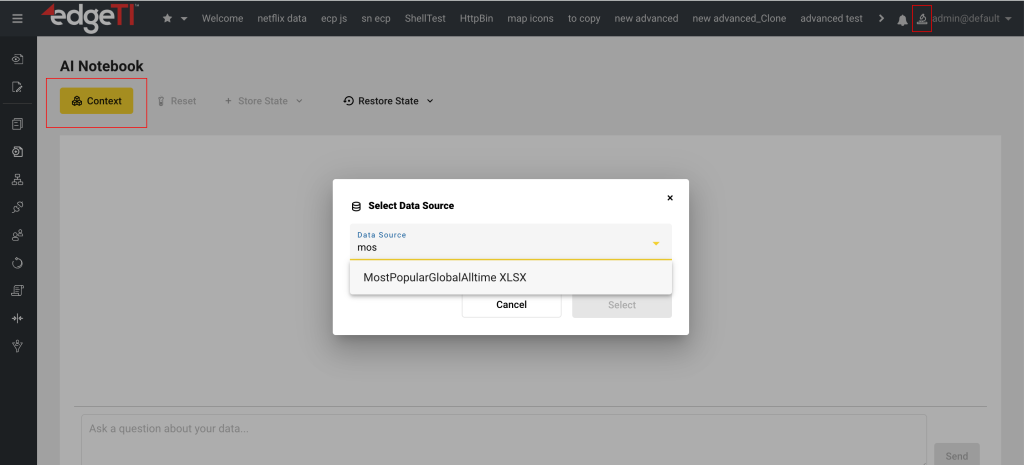Open the hamburger menu in top bar
Image resolution: width=1024 pixels, height=465 pixels.
17,19
